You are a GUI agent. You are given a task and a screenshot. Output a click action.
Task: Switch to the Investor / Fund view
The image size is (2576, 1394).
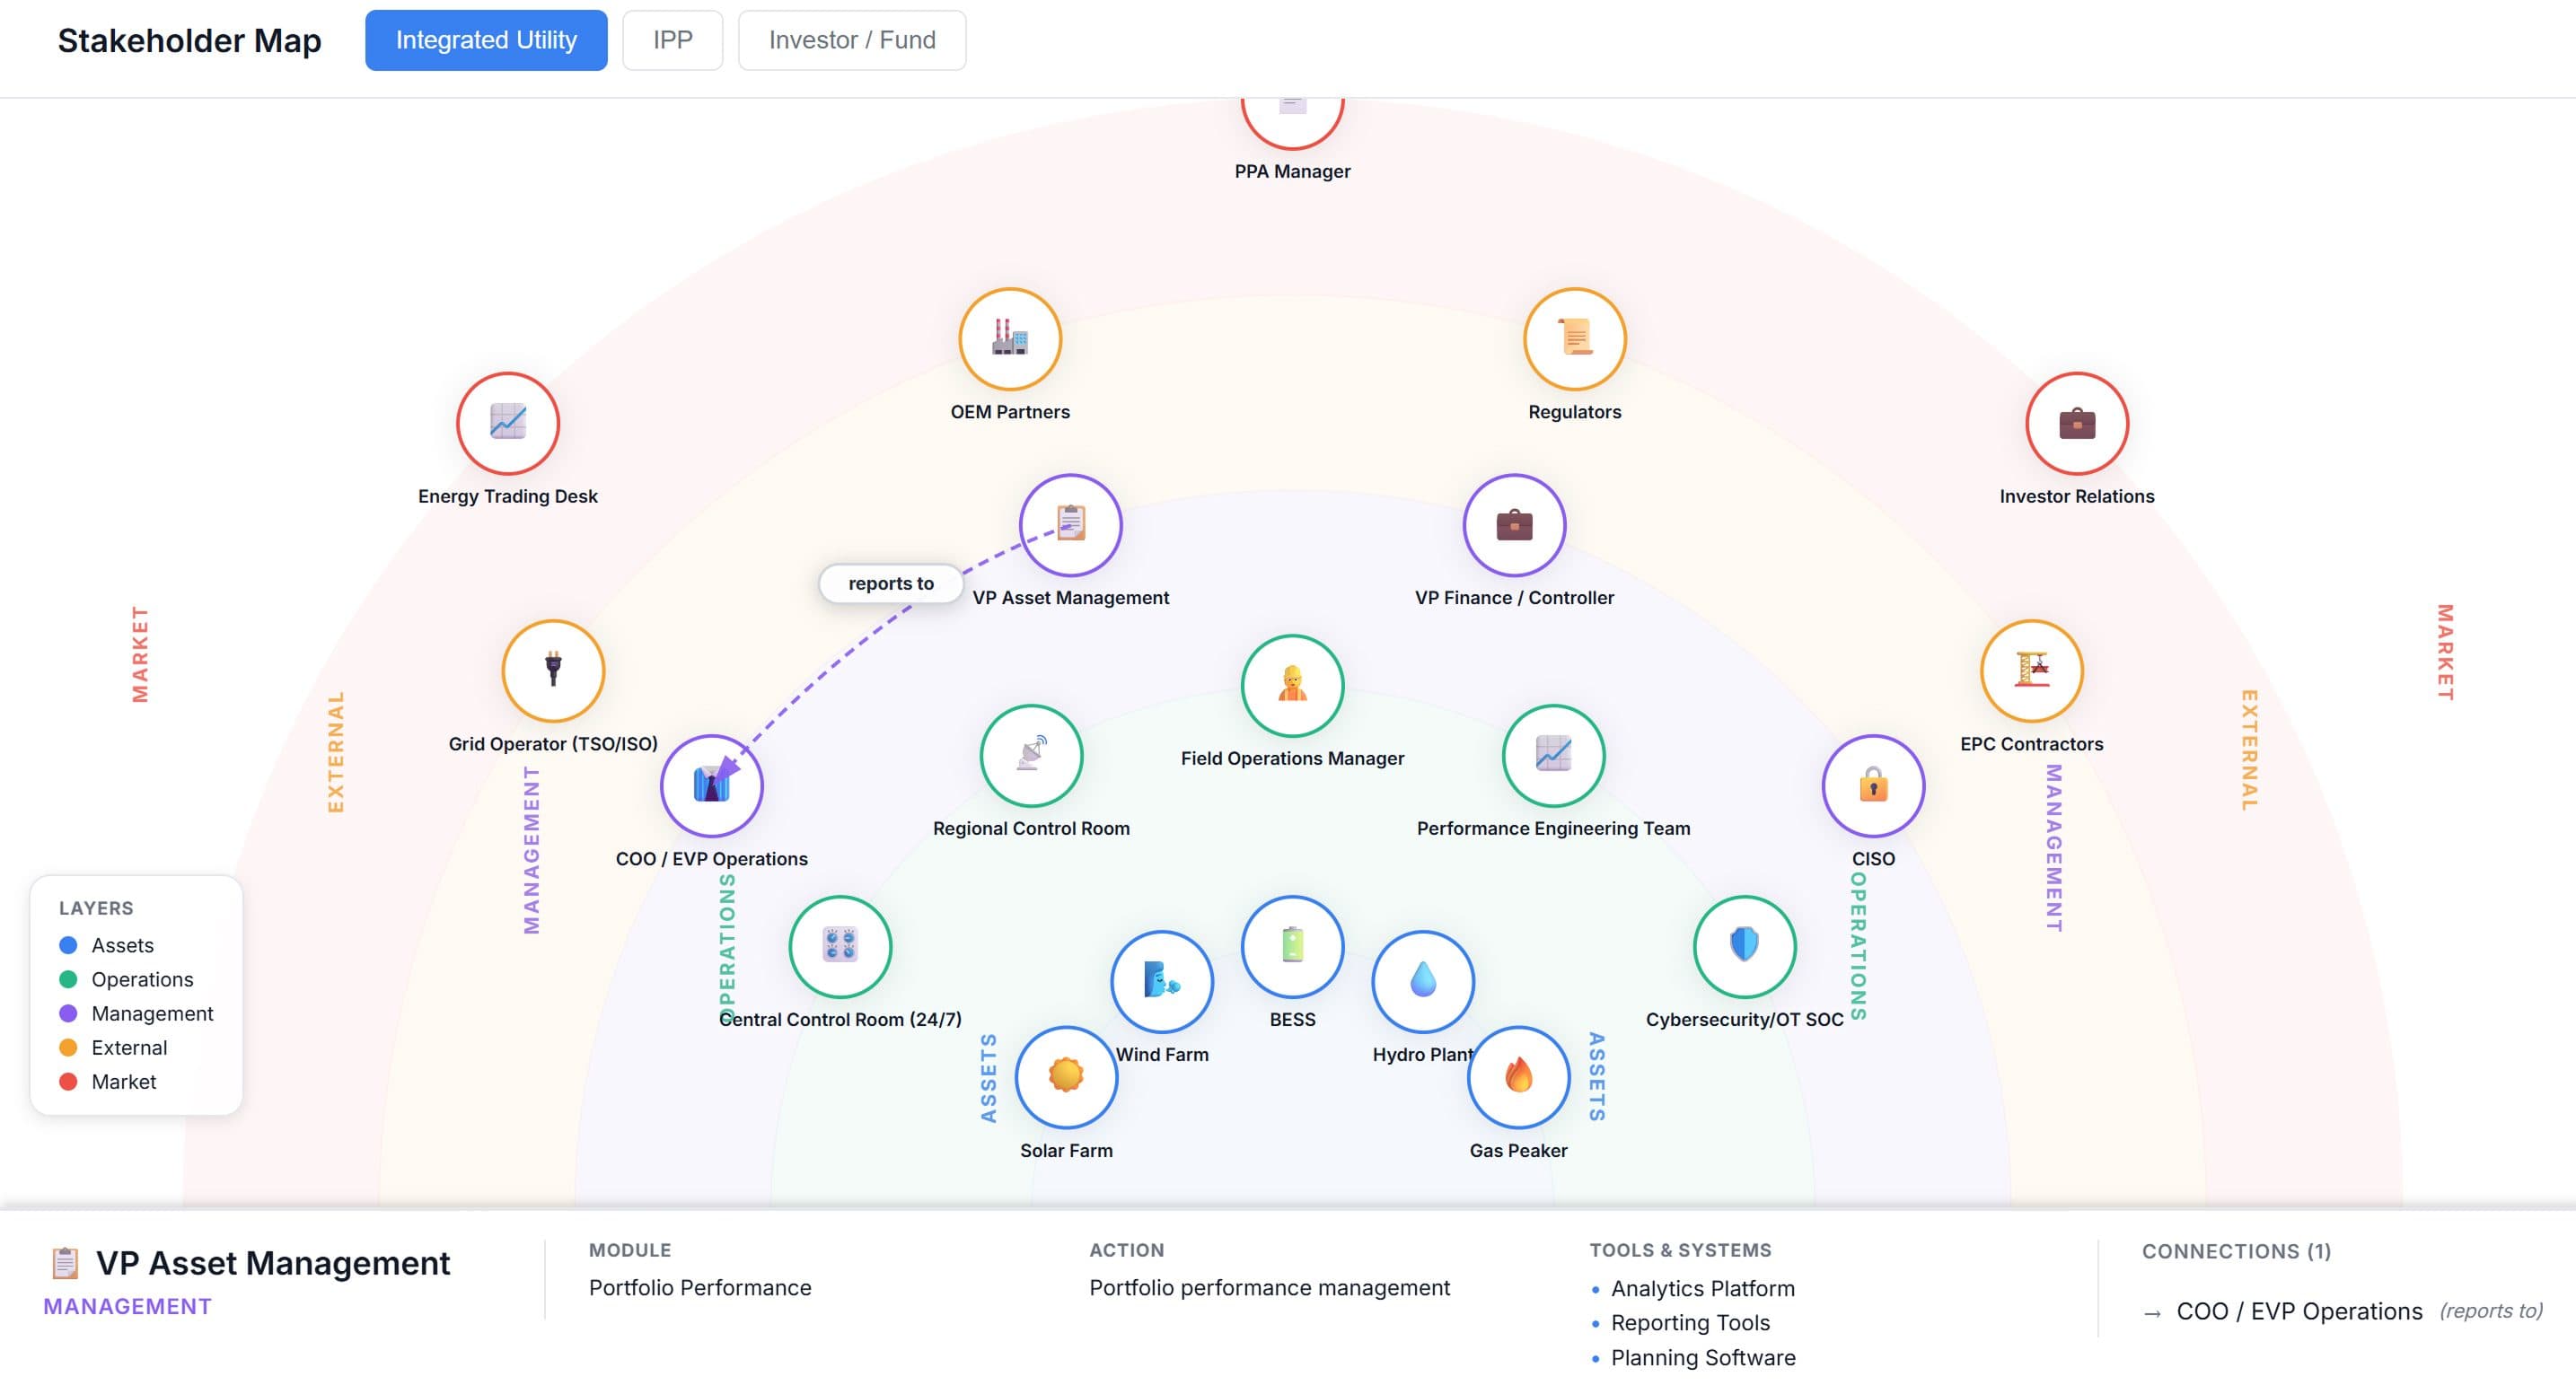(x=852, y=40)
